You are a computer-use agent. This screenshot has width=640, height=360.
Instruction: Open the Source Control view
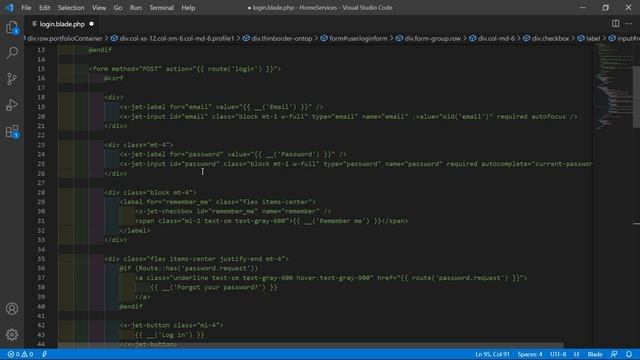(x=12, y=79)
